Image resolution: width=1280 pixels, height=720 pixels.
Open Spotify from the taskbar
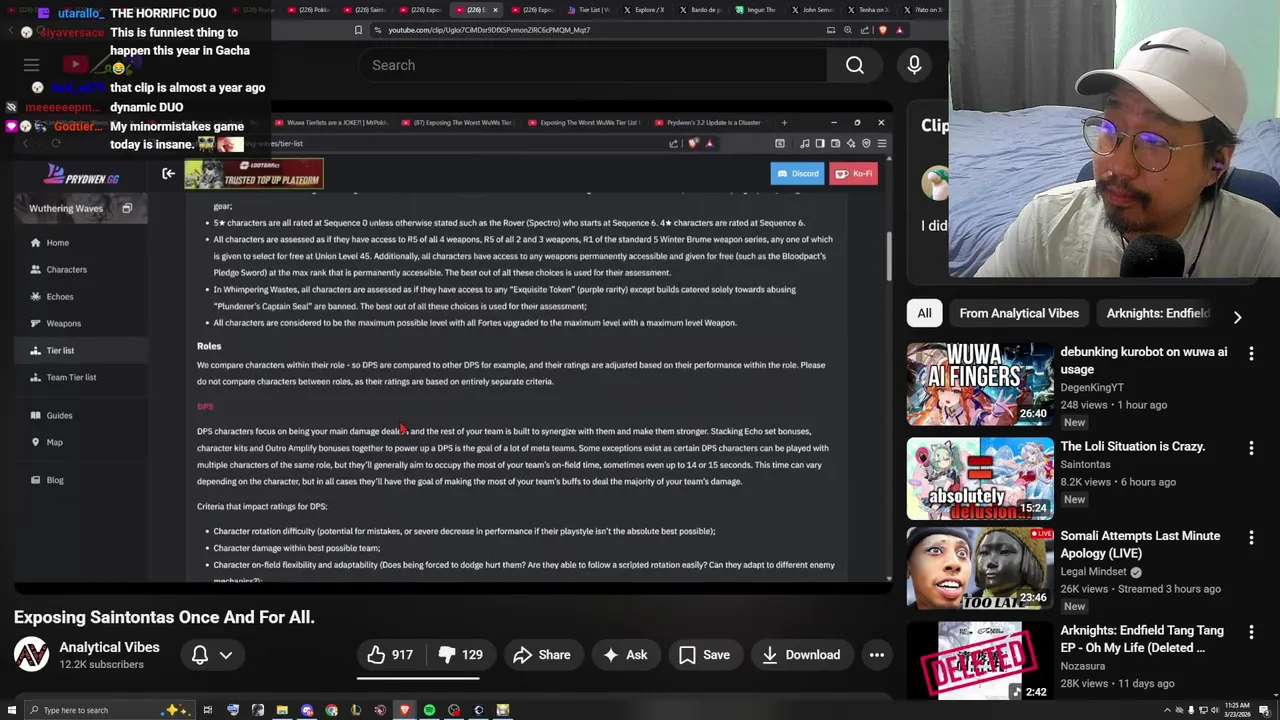[x=429, y=710]
